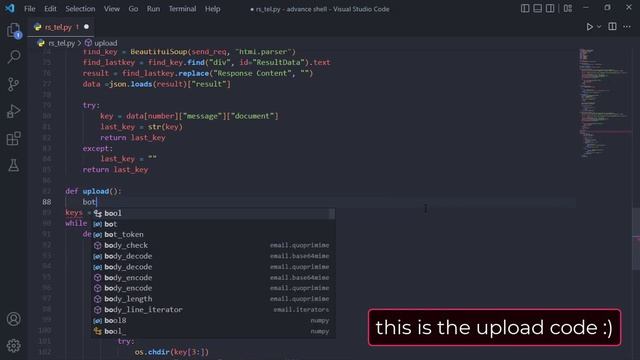Click the last_key = str(key) line
640x360 pixels.
(141, 127)
